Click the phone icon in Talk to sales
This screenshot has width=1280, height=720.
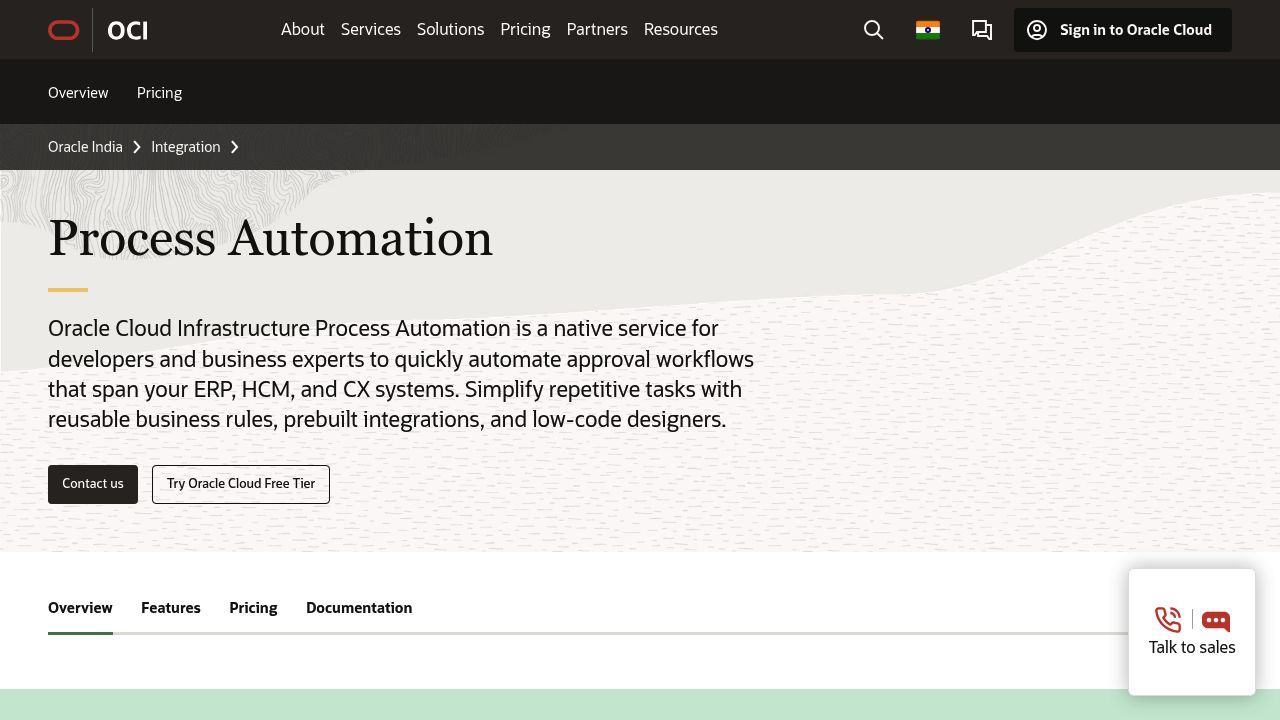tap(1168, 620)
